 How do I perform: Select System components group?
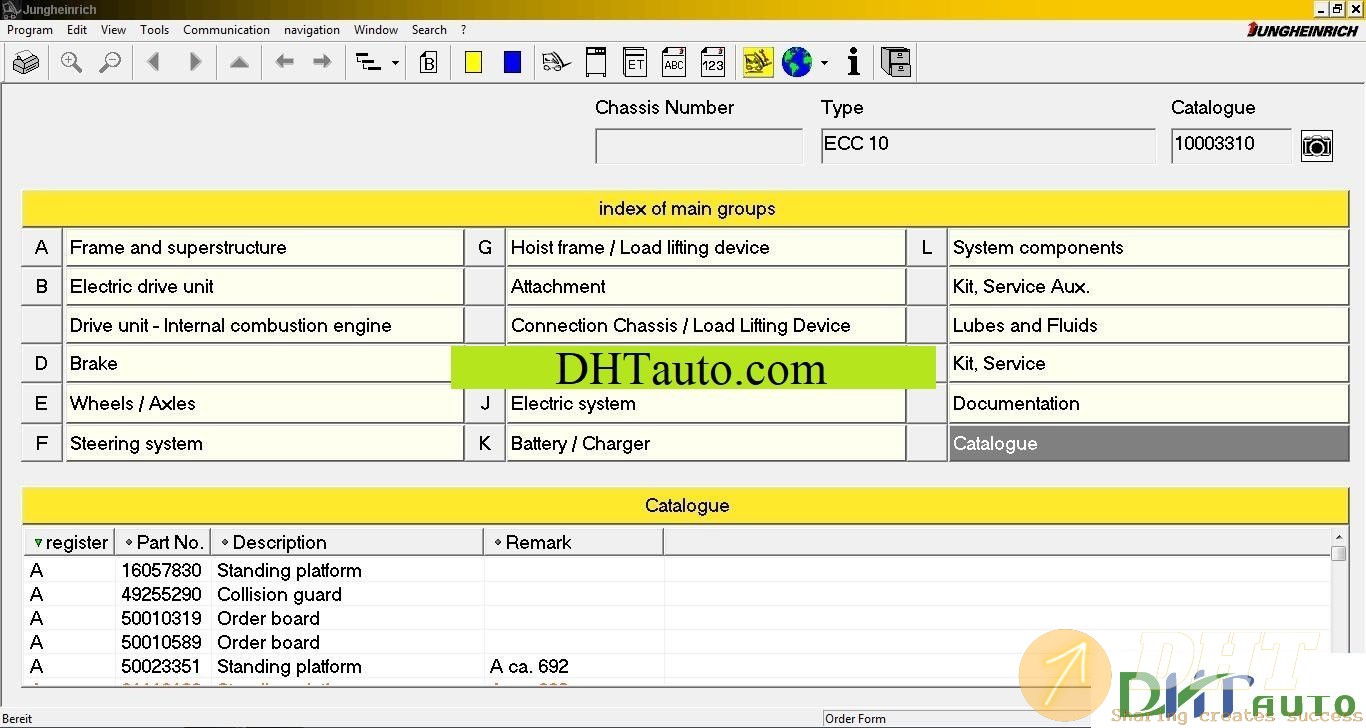1149,248
